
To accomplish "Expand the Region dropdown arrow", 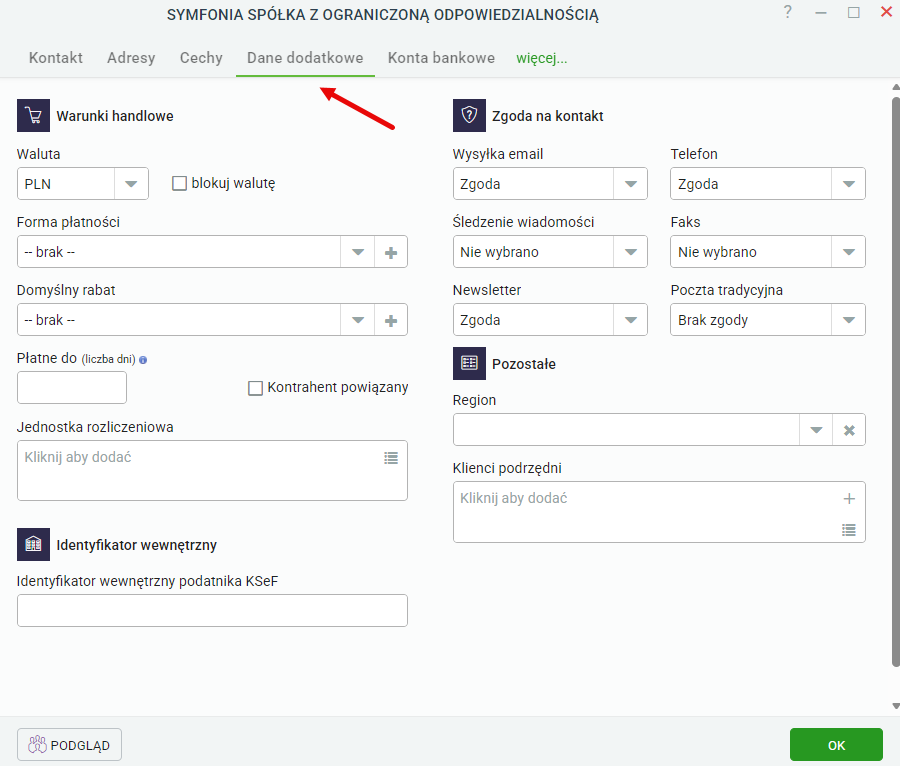I will click(x=816, y=430).
